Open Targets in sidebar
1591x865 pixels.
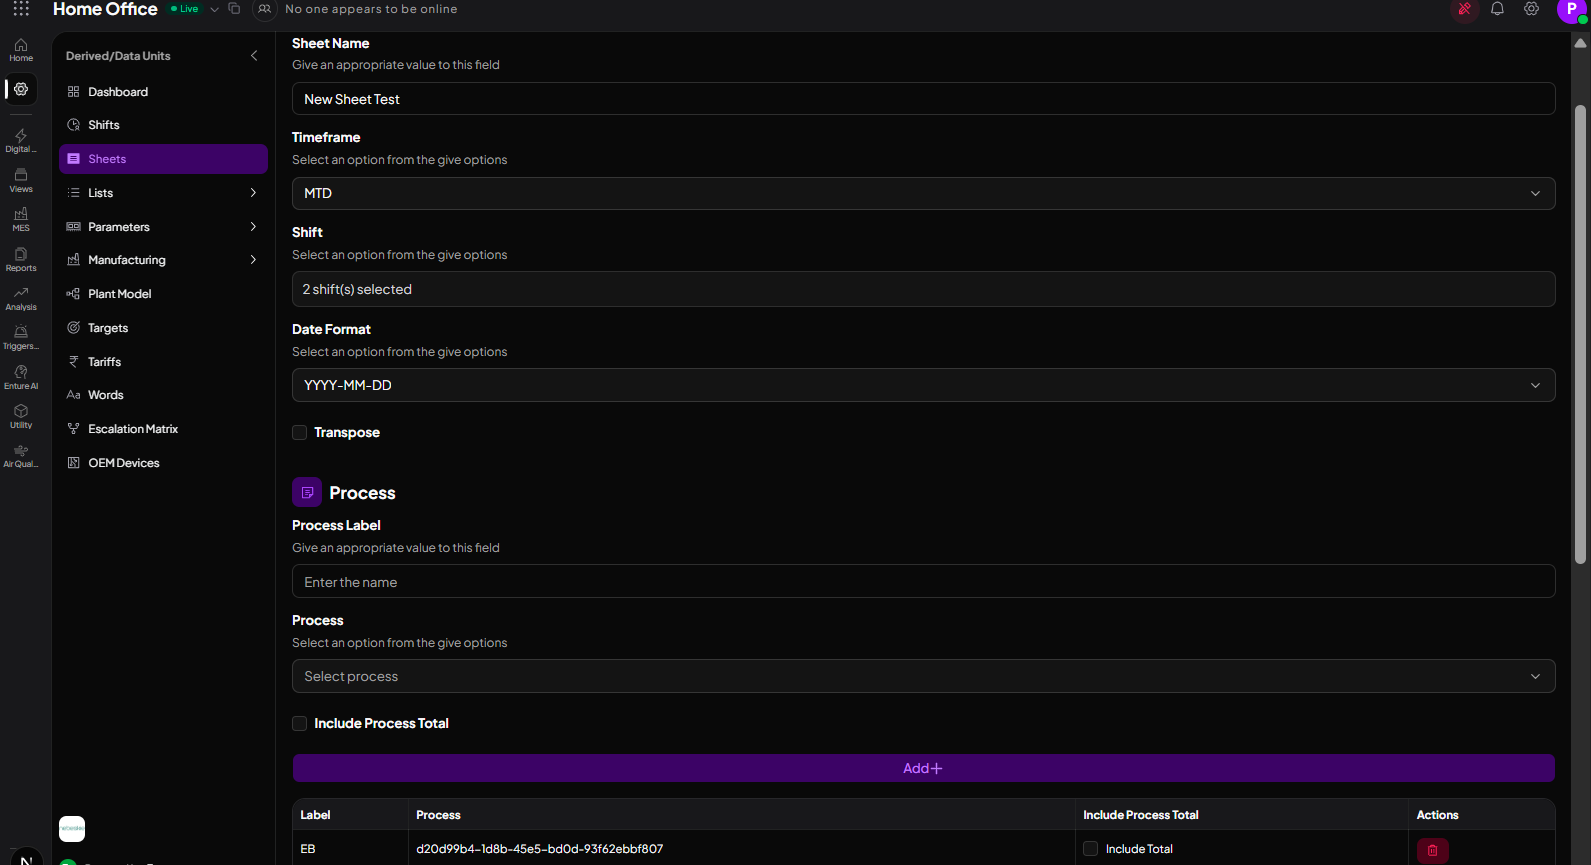[163, 328]
